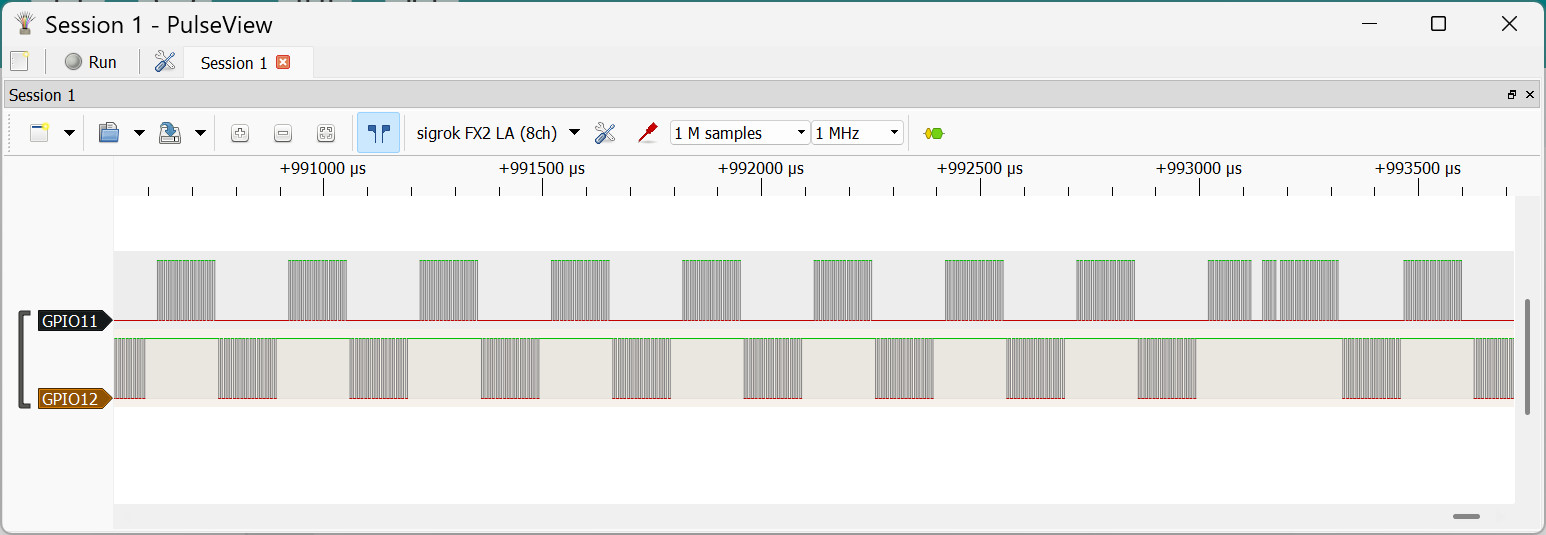1546x535 pixels.
Task: Close the Session 1 tab with the red X
Action: coord(283,62)
